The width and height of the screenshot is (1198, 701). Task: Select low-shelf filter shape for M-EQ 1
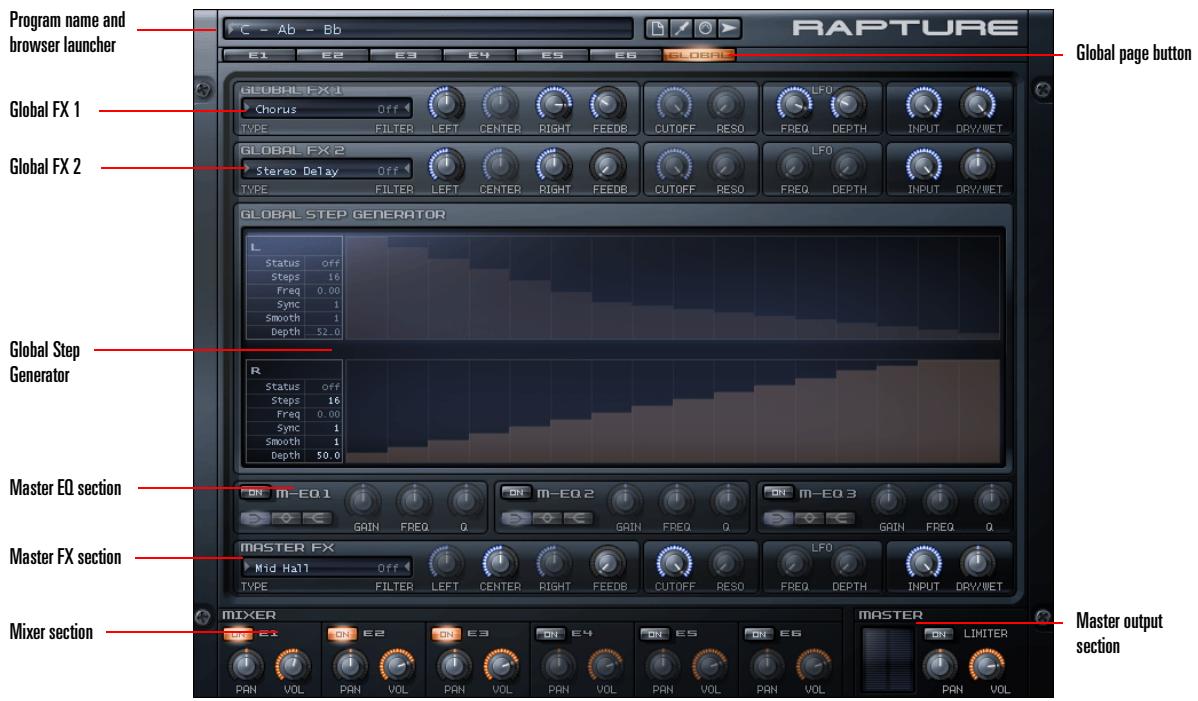pos(254,518)
